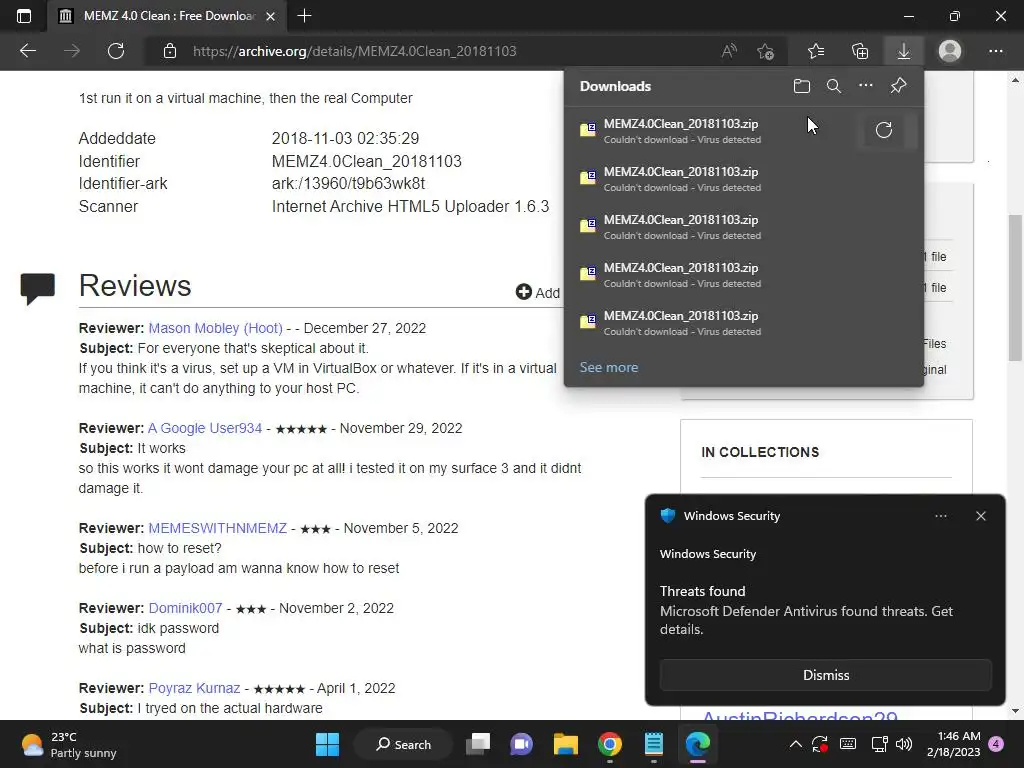Open Edge Settings and more menu
Screen dimensions: 1024x768
pos(996,51)
